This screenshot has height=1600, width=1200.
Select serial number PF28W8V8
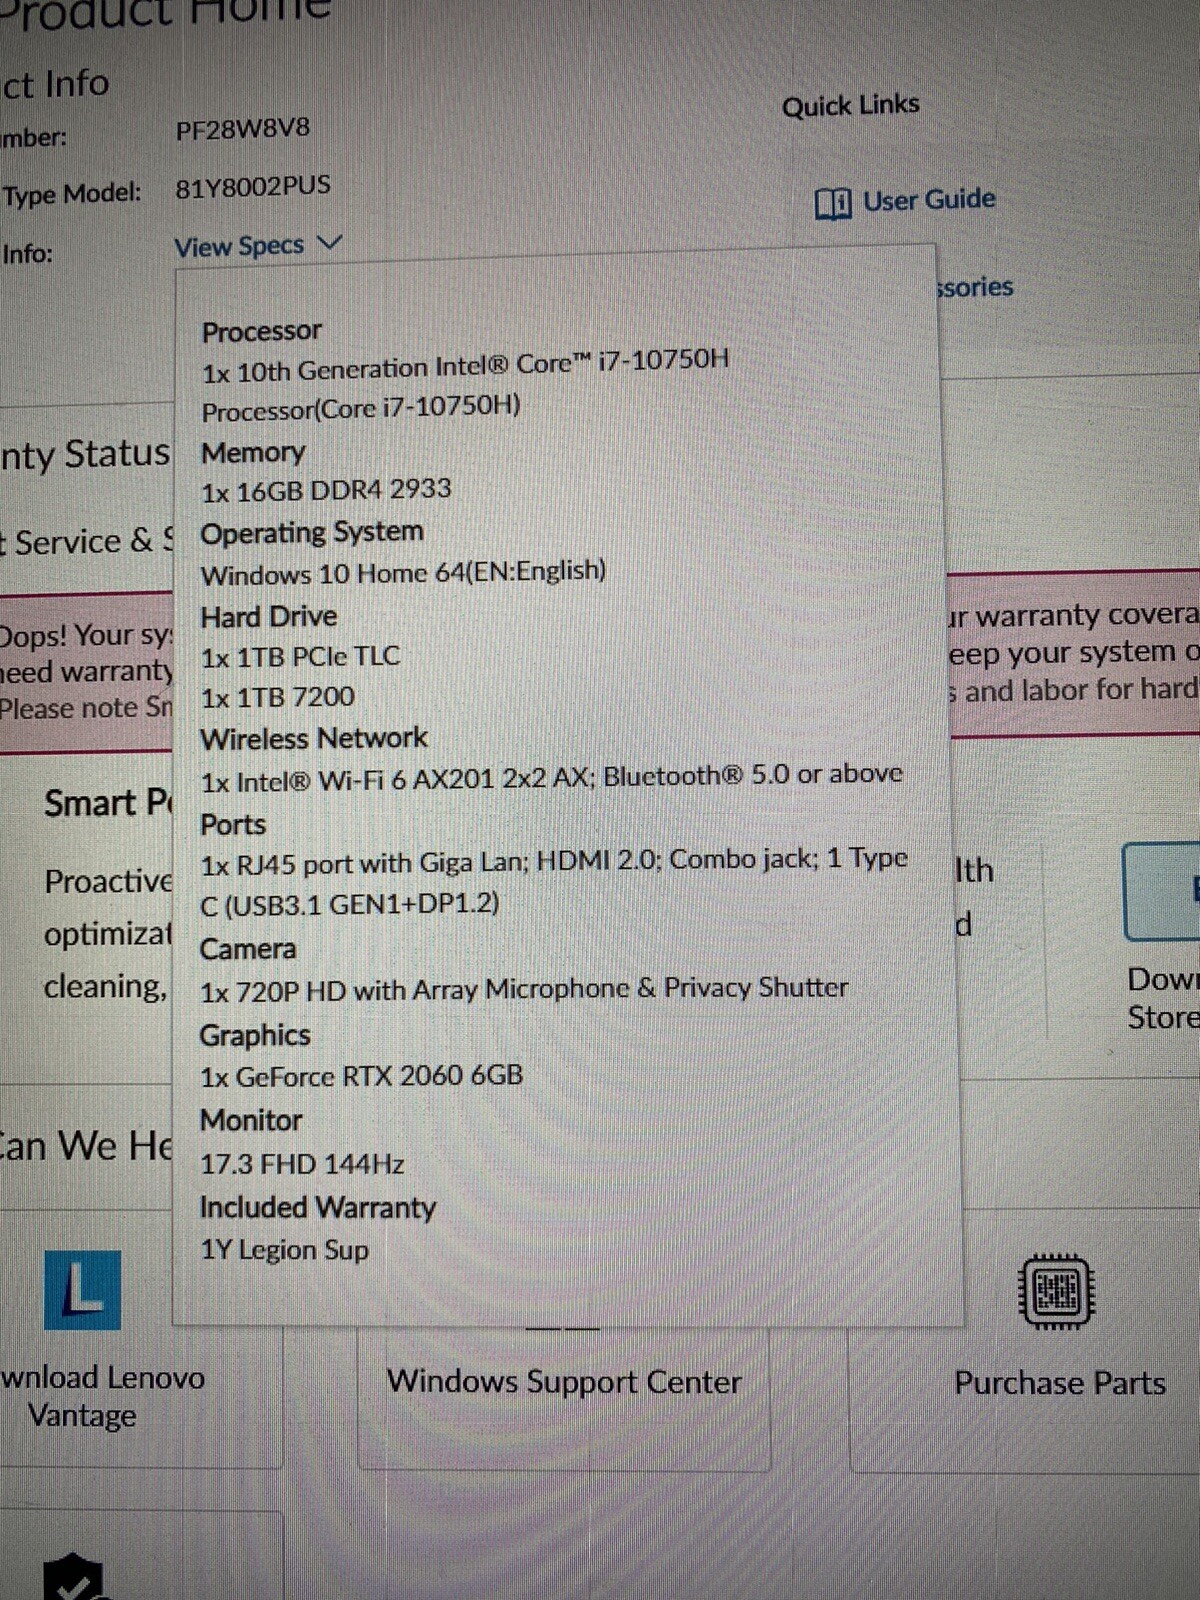coord(243,129)
